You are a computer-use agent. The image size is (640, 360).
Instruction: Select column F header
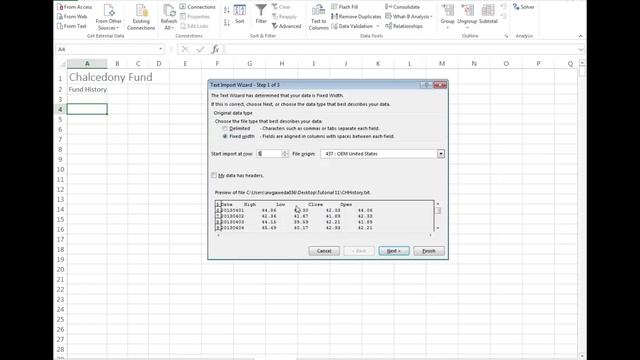coord(217,64)
